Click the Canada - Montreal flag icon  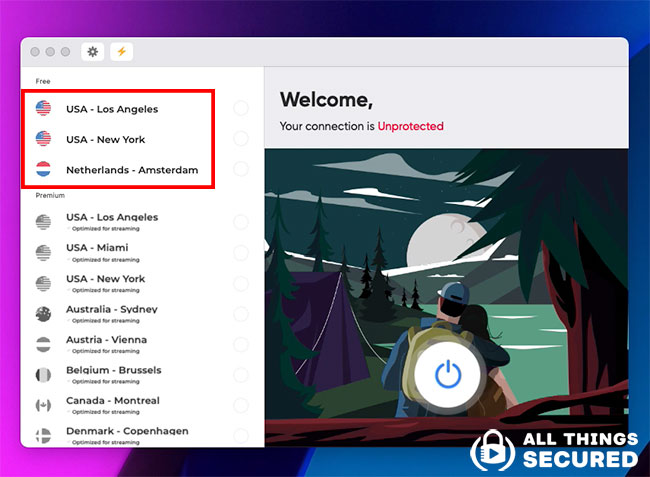click(x=43, y=405)
